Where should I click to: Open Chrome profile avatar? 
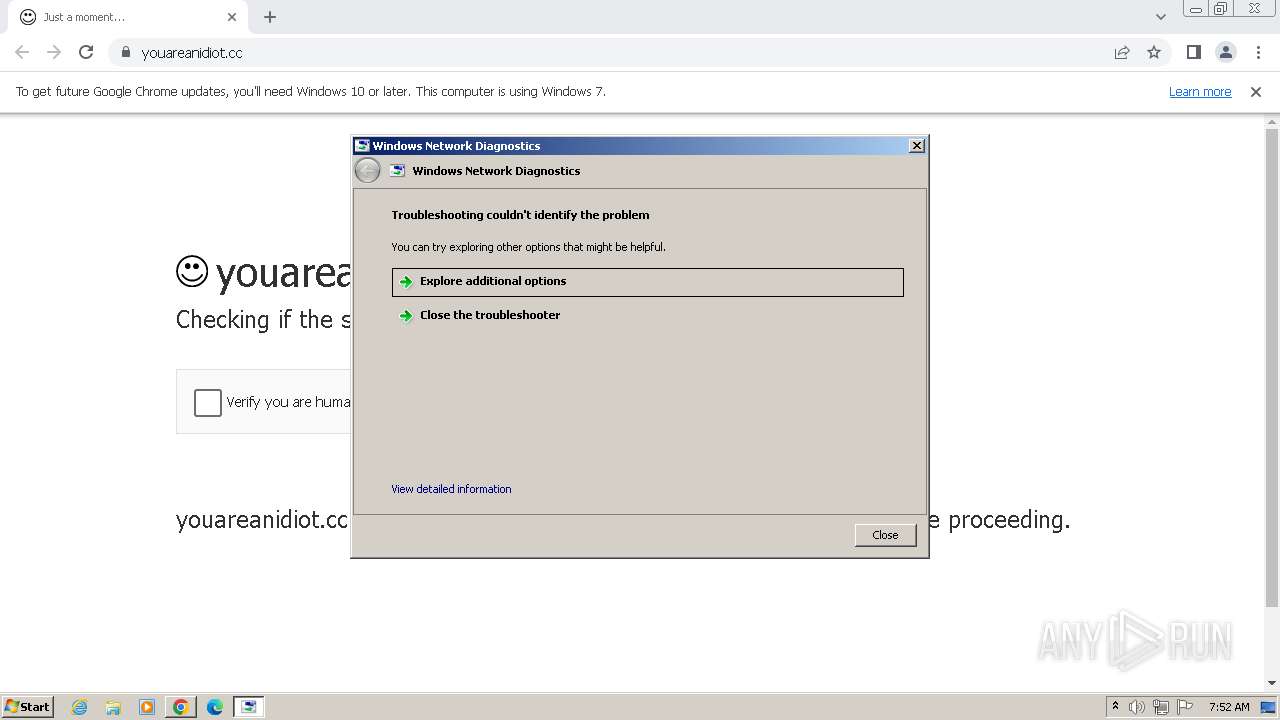pos(1225,52)
